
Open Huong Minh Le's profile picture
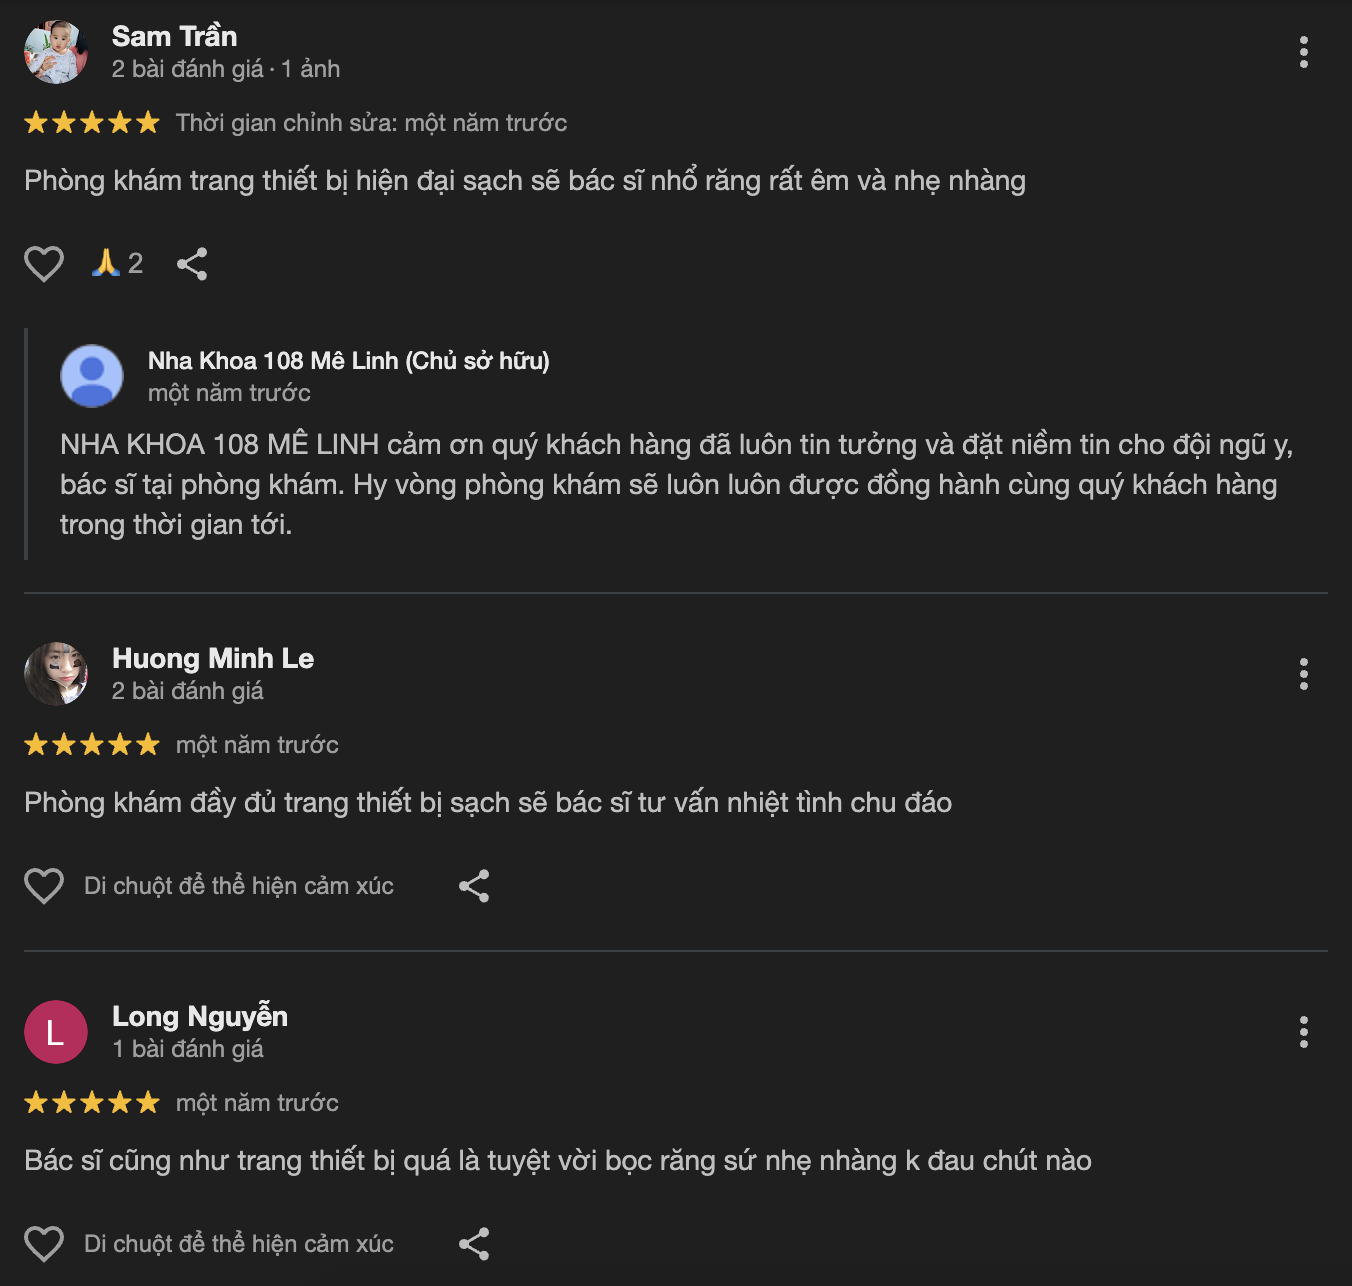tap(56, 674)
